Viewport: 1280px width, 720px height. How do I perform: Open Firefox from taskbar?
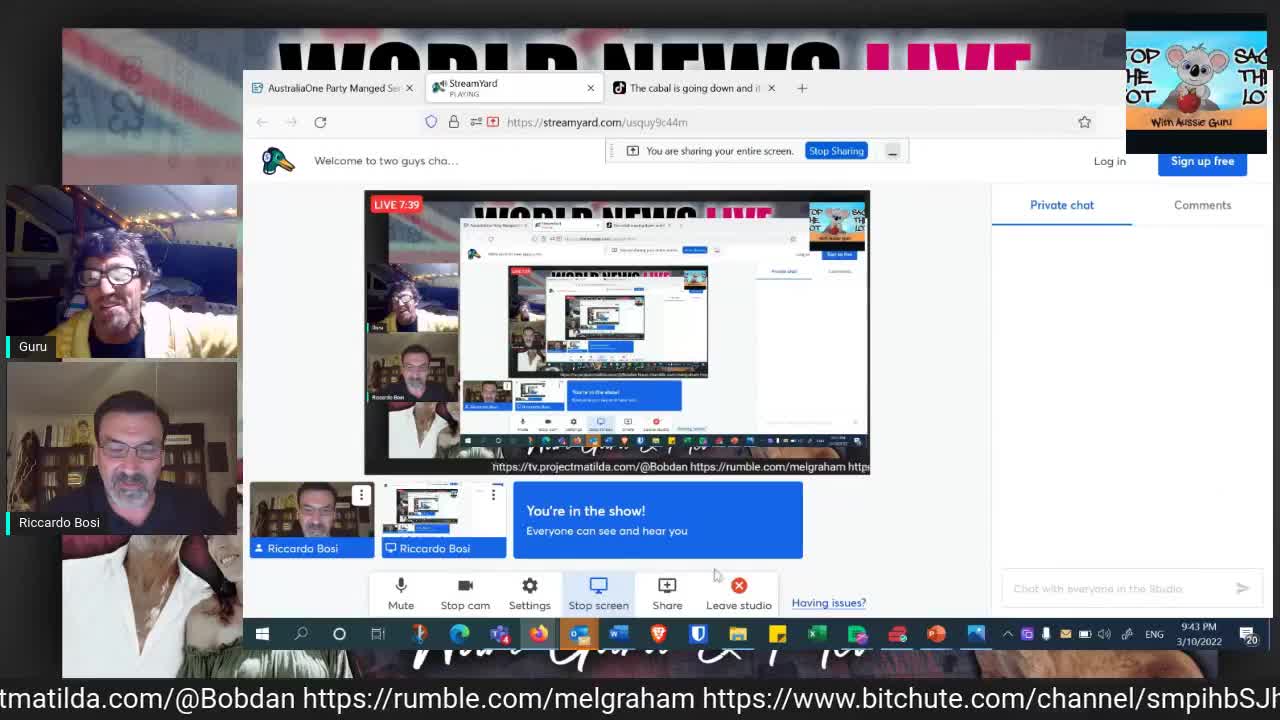click(539, 634)
